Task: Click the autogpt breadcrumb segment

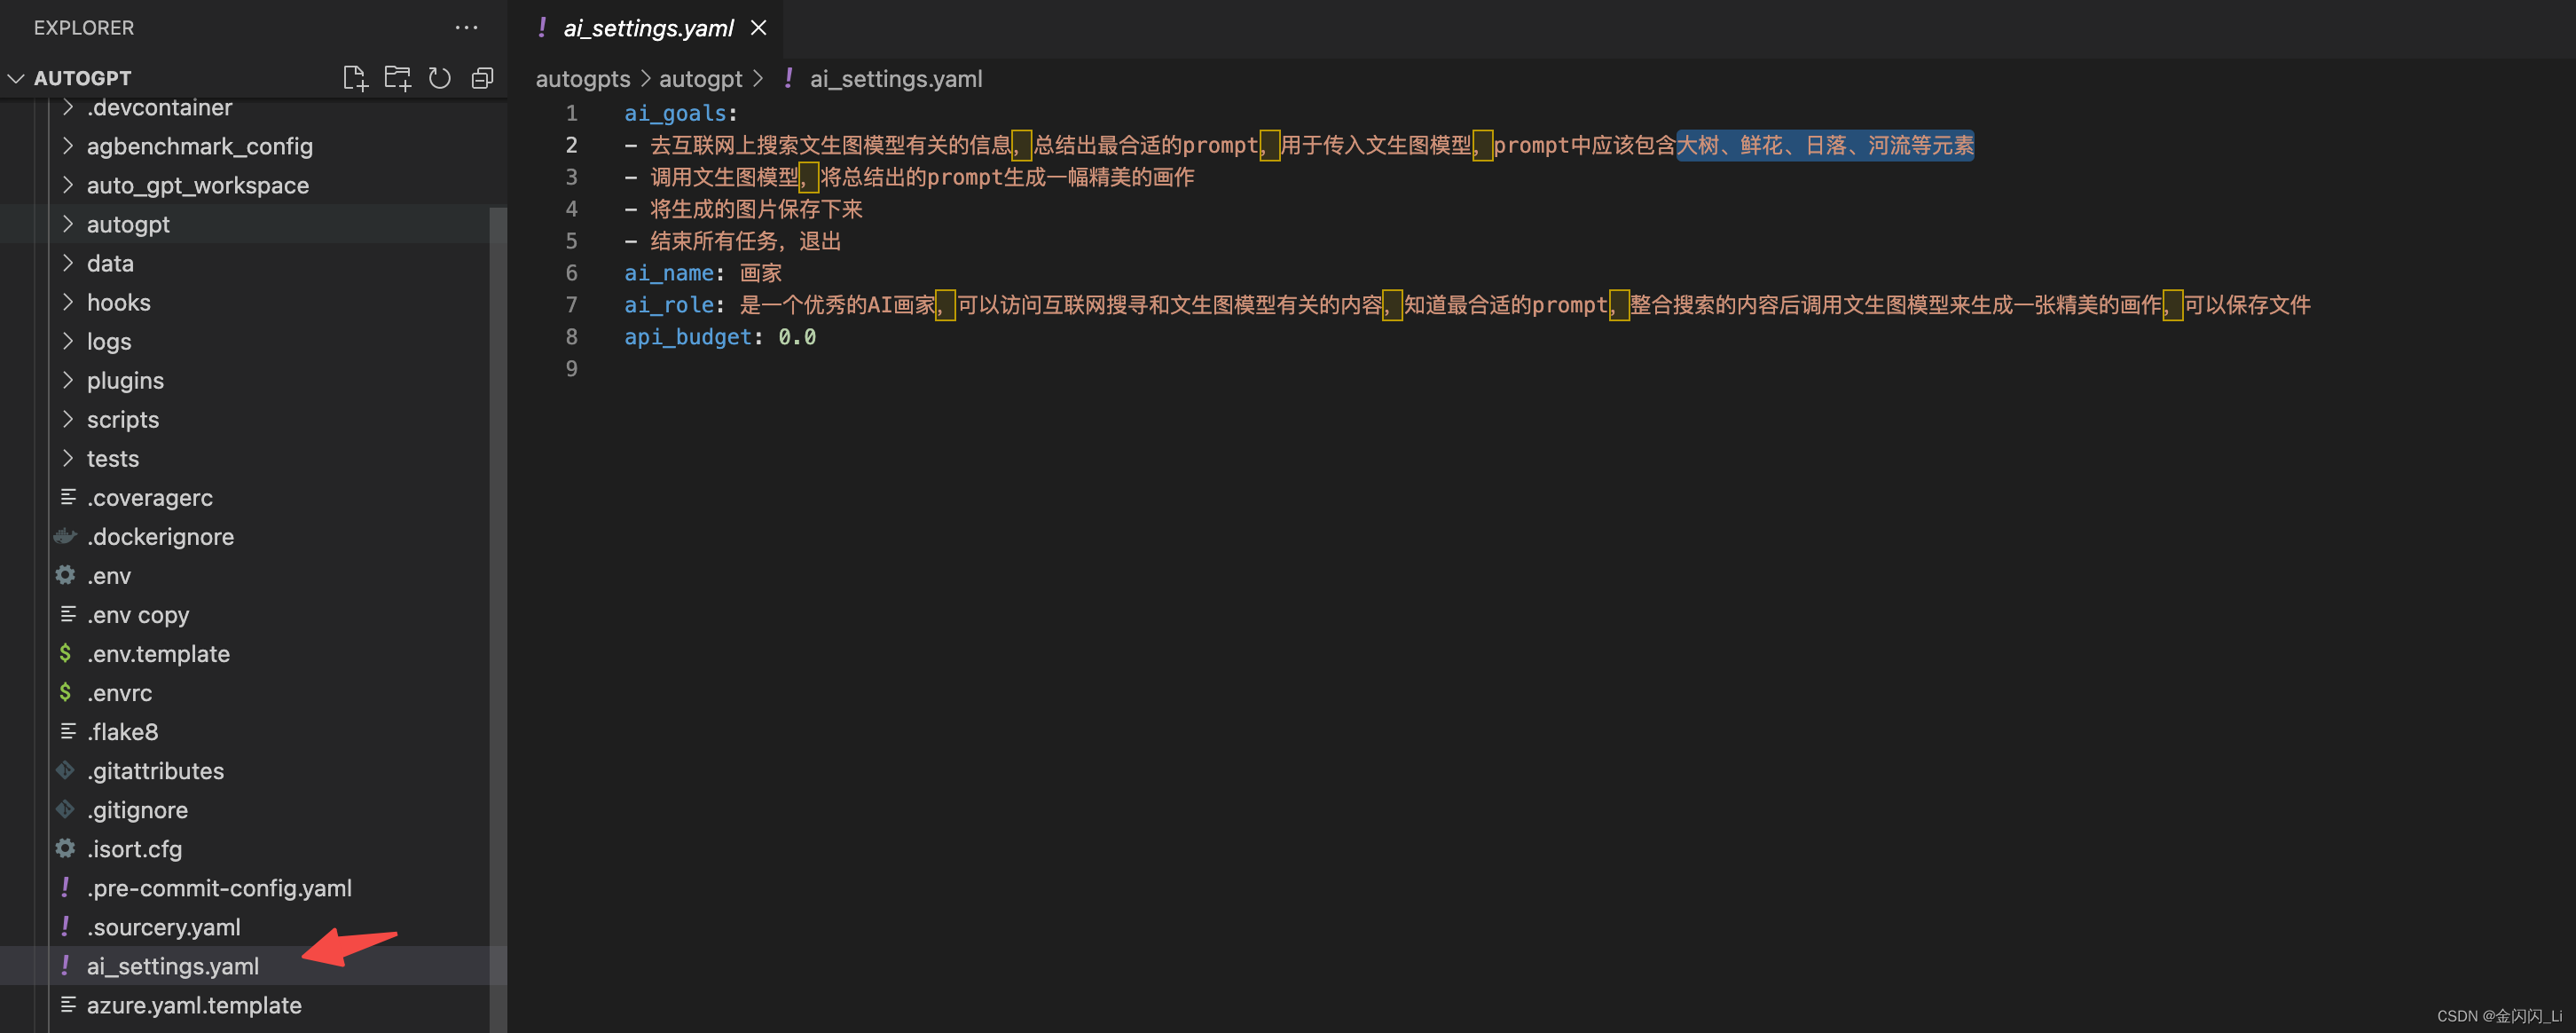Action: pos(700,79)
